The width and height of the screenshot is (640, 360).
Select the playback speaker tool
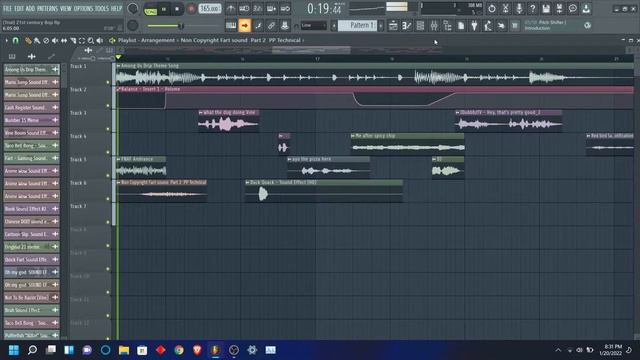[100, 40]
